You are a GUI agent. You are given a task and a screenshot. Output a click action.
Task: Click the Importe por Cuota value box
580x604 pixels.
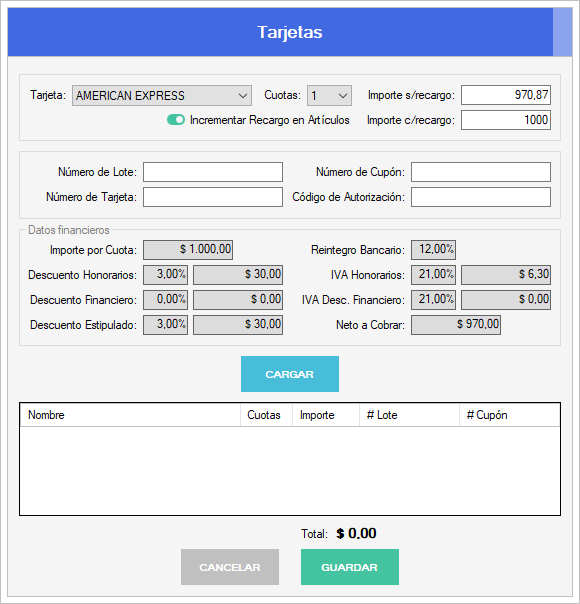[x=188, y=250]
